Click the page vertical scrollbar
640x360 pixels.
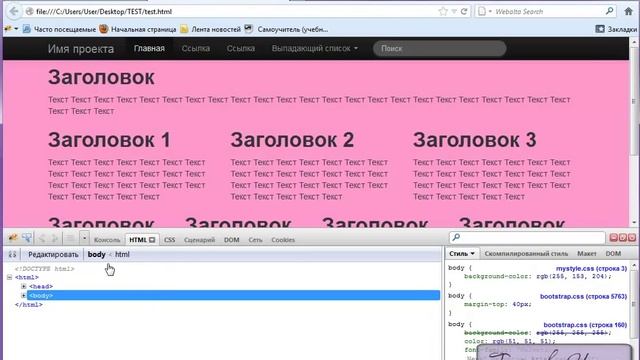coord(634,132)
